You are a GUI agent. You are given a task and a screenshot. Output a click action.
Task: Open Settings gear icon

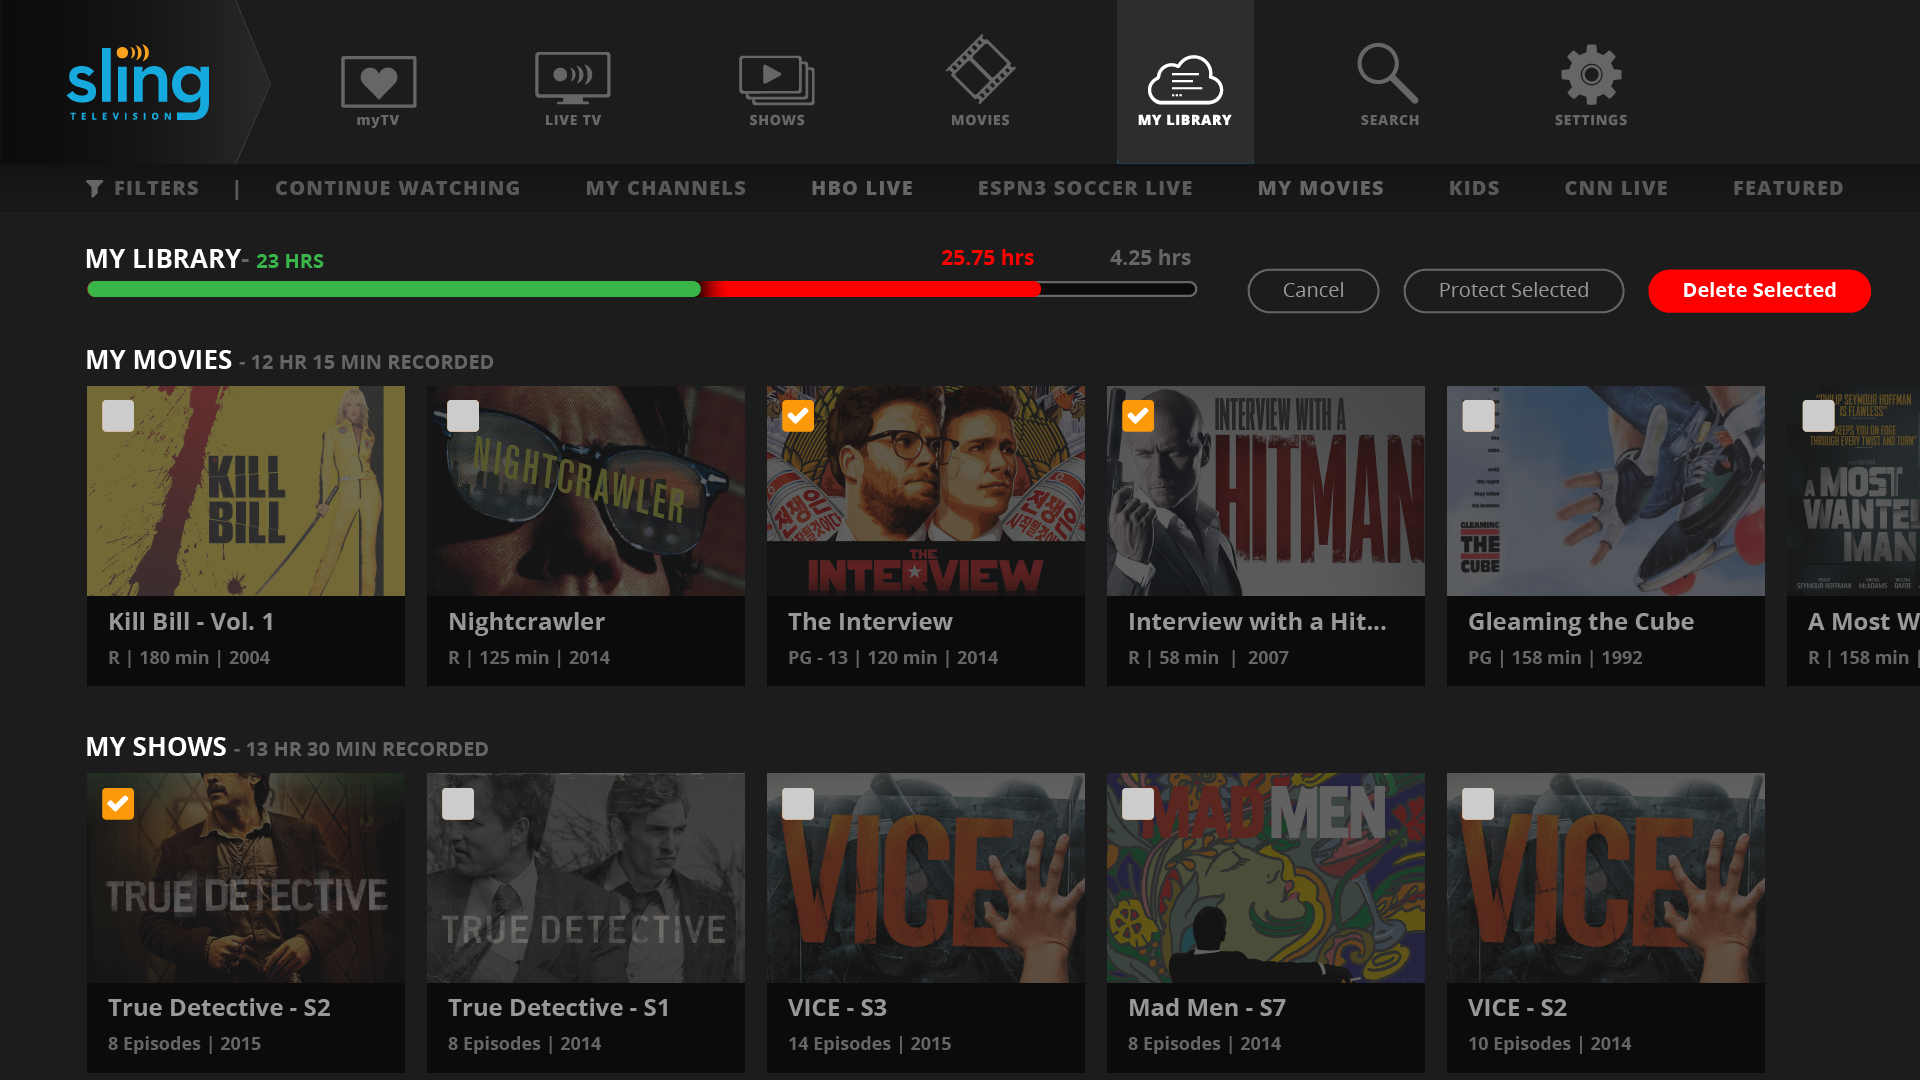tap(1591, 75)
